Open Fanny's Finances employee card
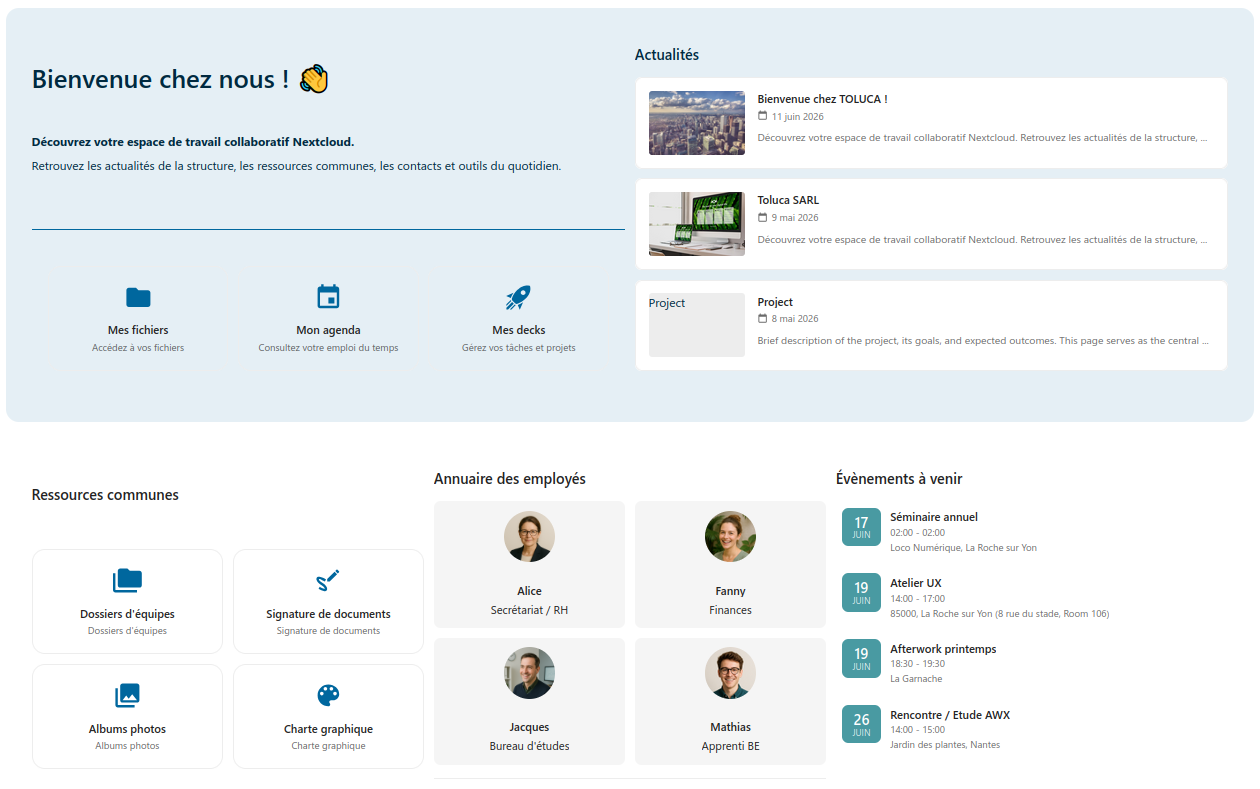The width and height of the screenshot is (1260, 789). pos(730,564)
